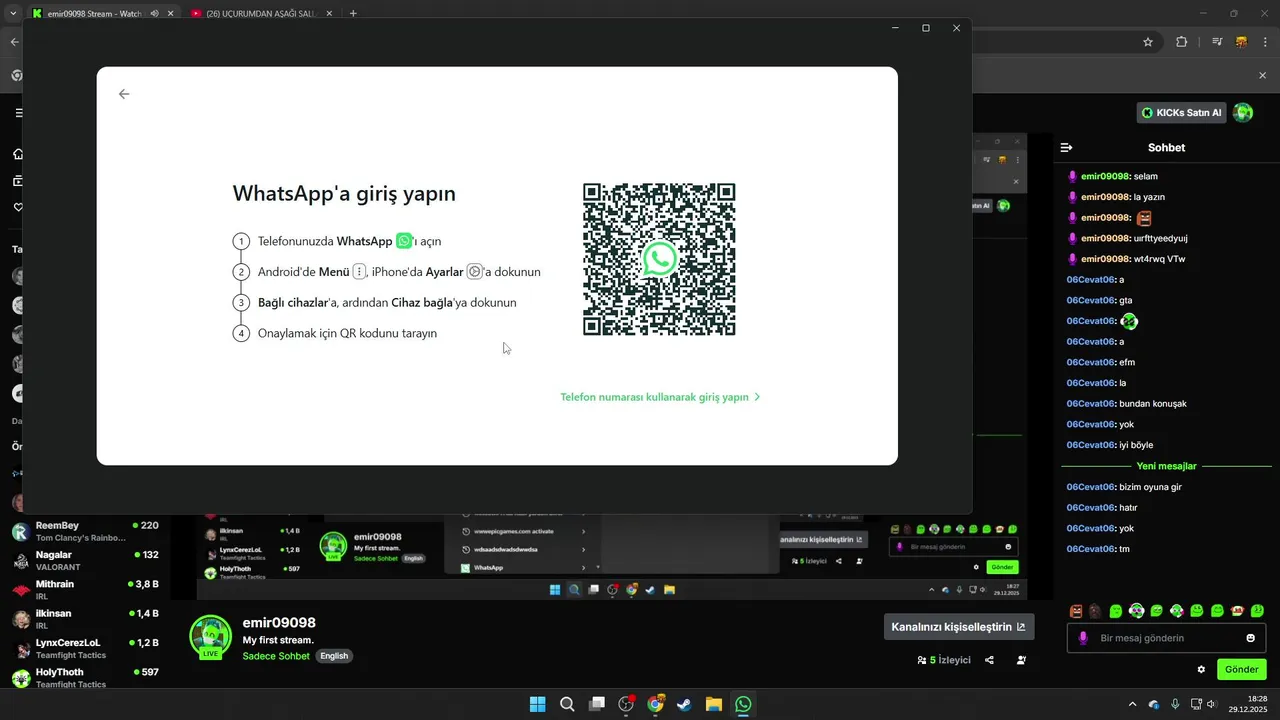Open ReemBey channel in sidebar
This screenshot has height=720, width=1280.
click(85, 531)
